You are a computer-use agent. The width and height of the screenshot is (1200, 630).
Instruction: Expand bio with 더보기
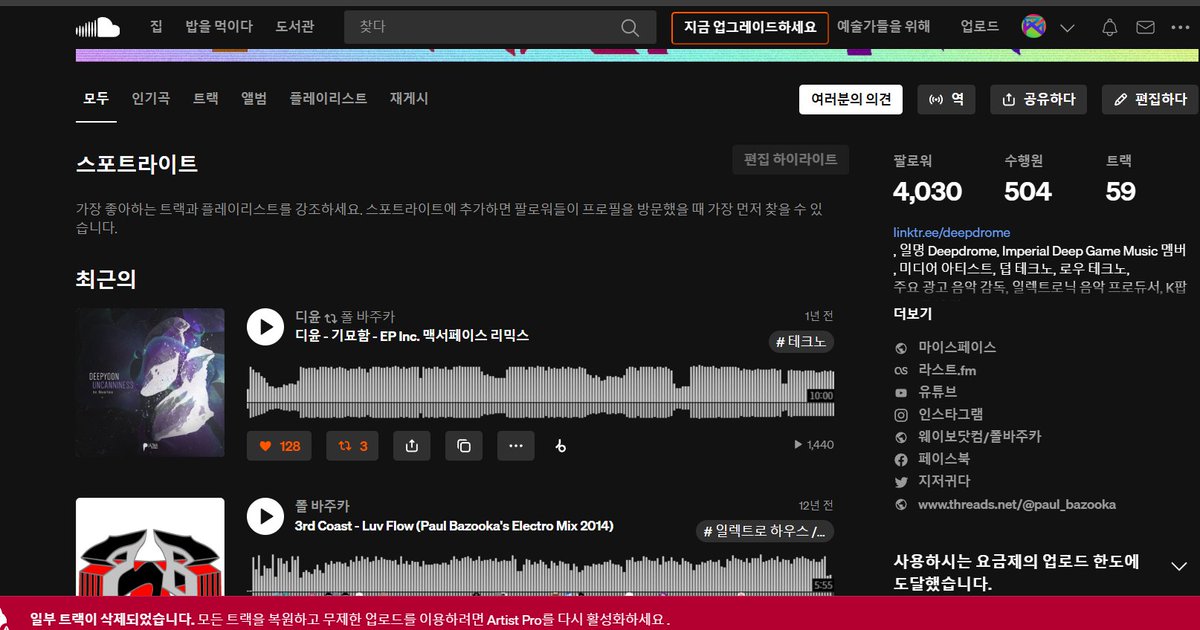click(913, 314)
